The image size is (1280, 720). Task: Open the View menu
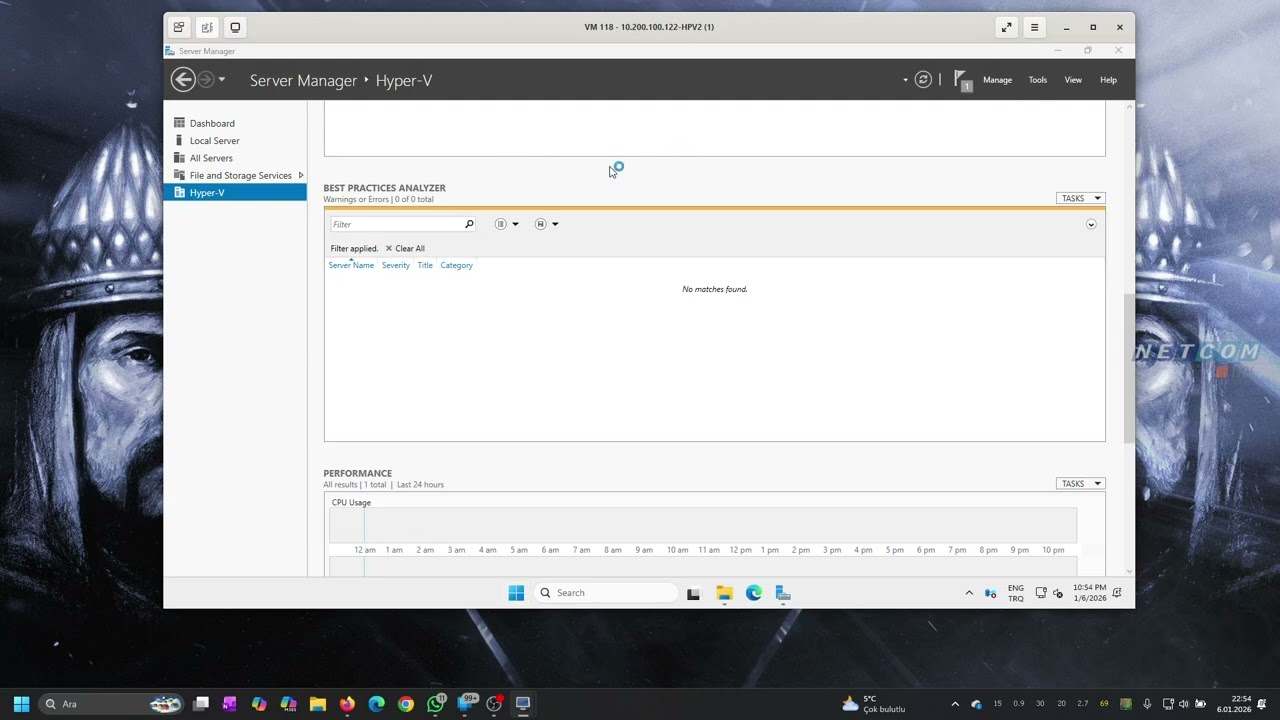[x=1073, y=80]
